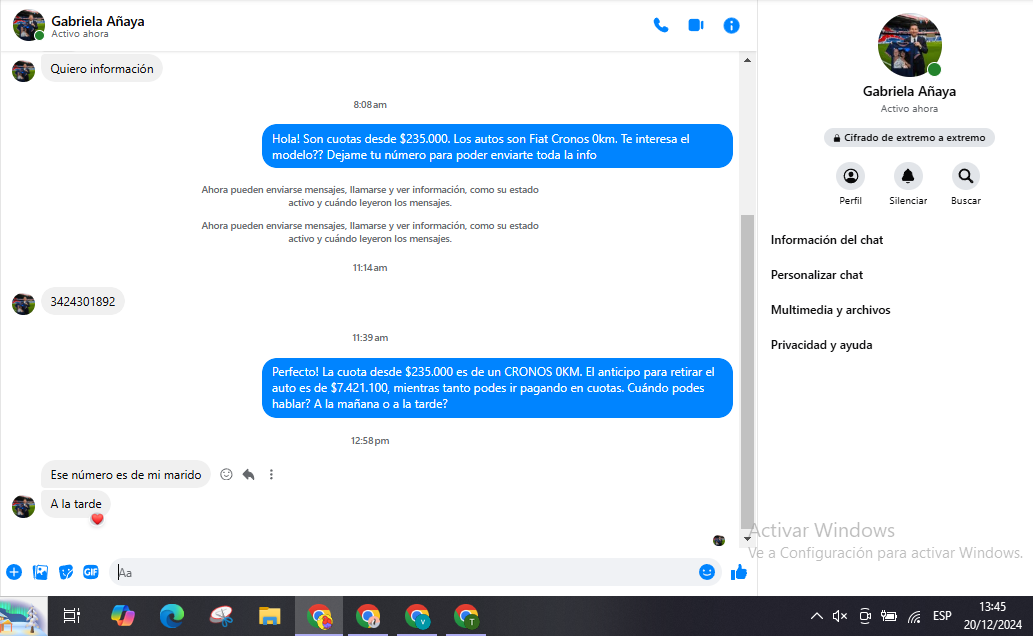This screenshot has height=636, width=1033.
Task: Click the muted volume icon in tray
Action: [840, 616]
